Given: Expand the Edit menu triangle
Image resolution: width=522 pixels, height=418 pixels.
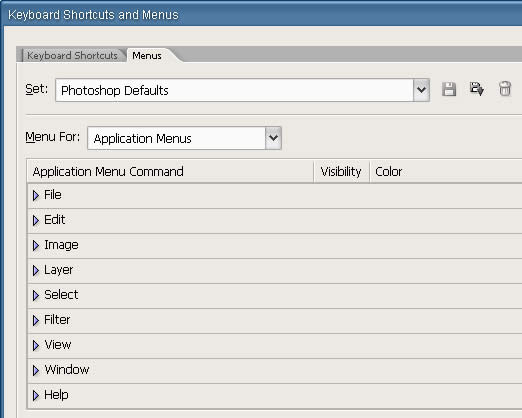Looking at the screenshot, I should (x=36, y=220).
